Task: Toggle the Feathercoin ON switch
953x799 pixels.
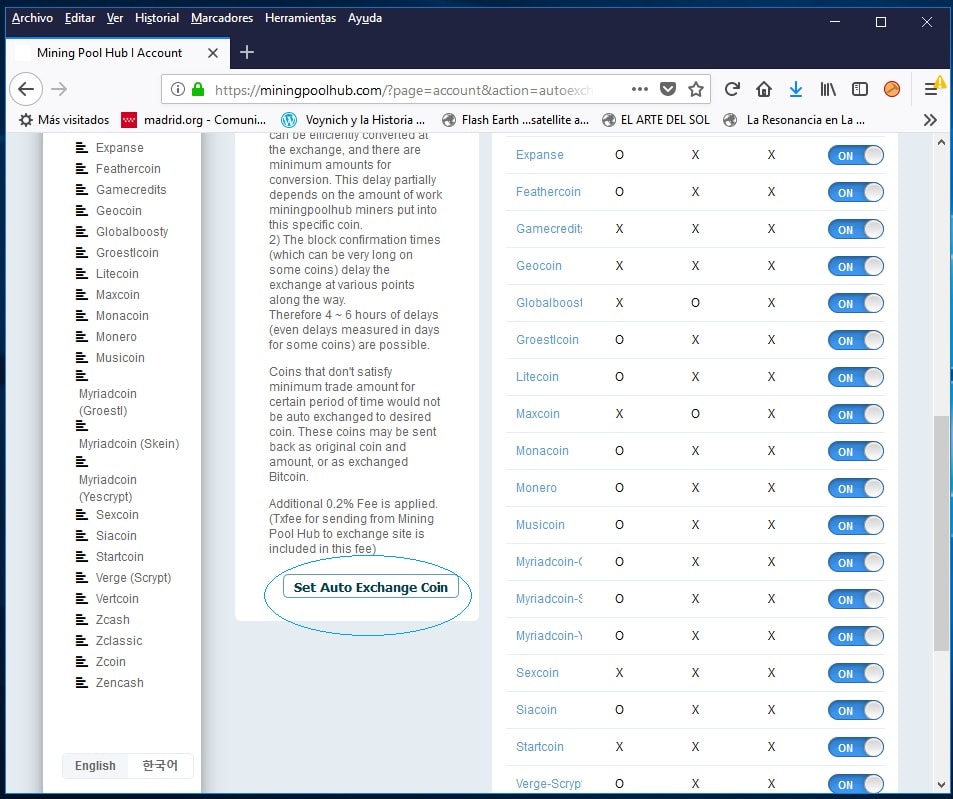Action: (855, 192)
